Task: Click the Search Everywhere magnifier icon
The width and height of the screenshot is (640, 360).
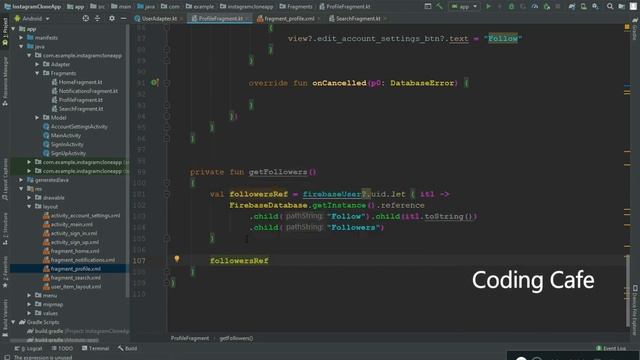Action: pos(610,7)
